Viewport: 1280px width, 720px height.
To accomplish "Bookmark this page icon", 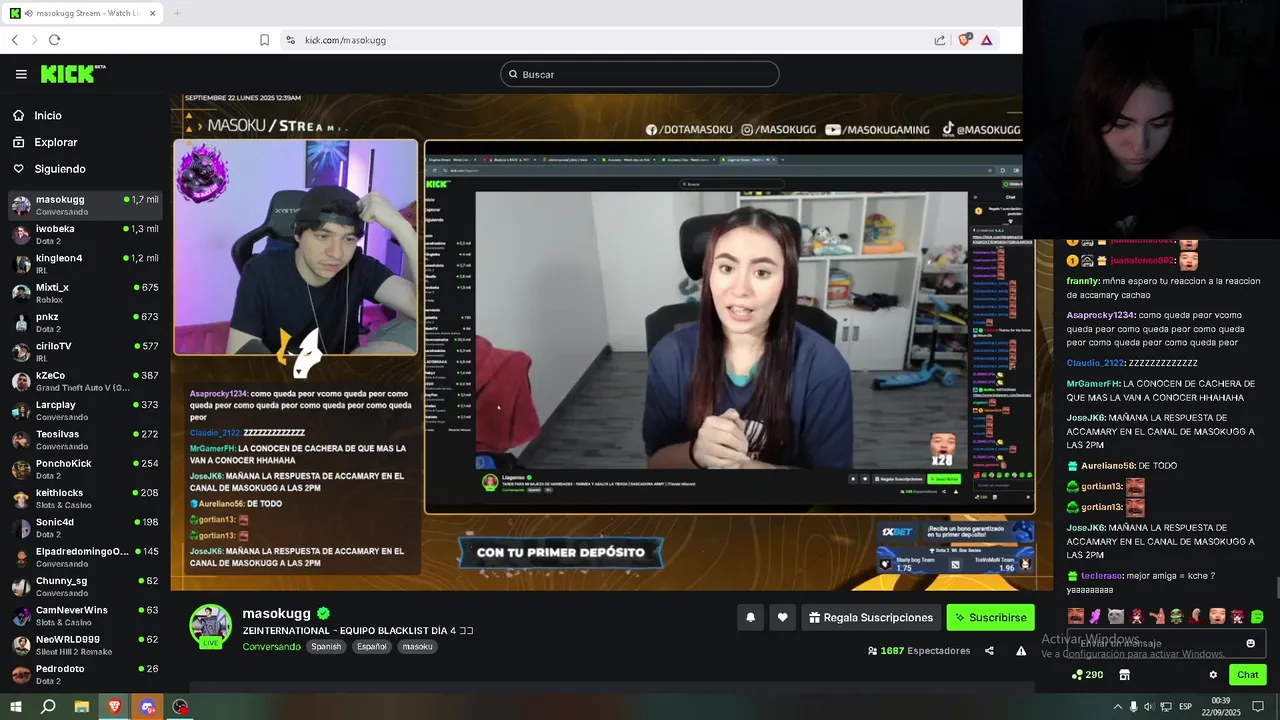I will 264,40.
